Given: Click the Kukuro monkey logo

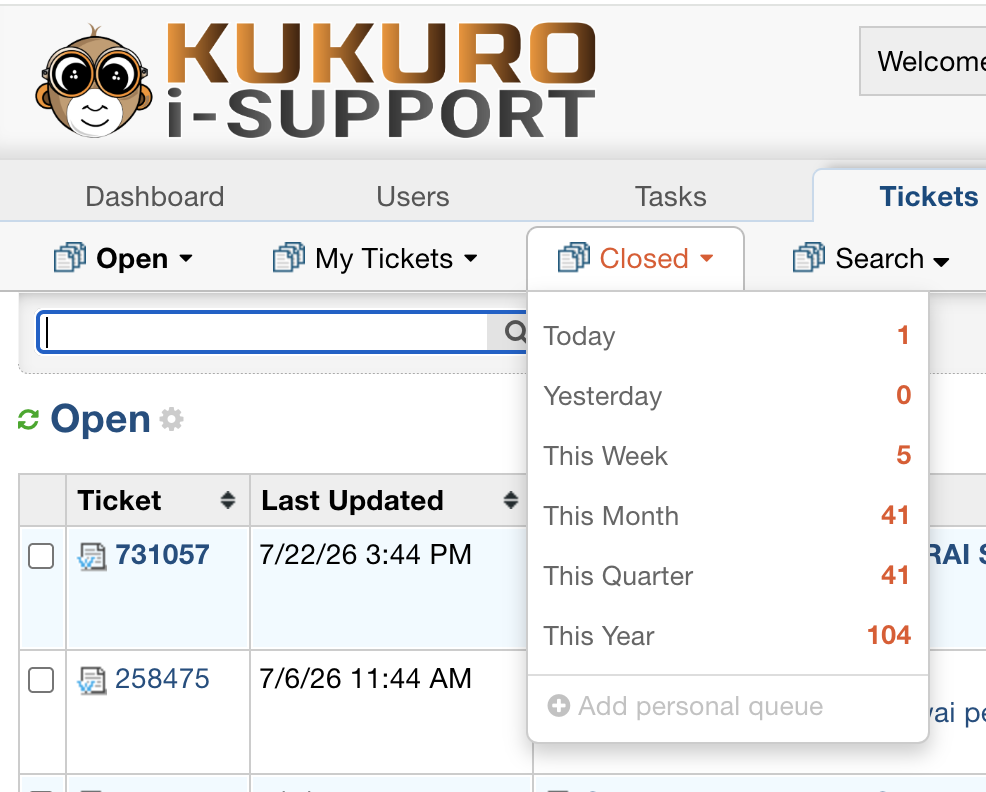Looking at the screenshot, I should 94,81.
